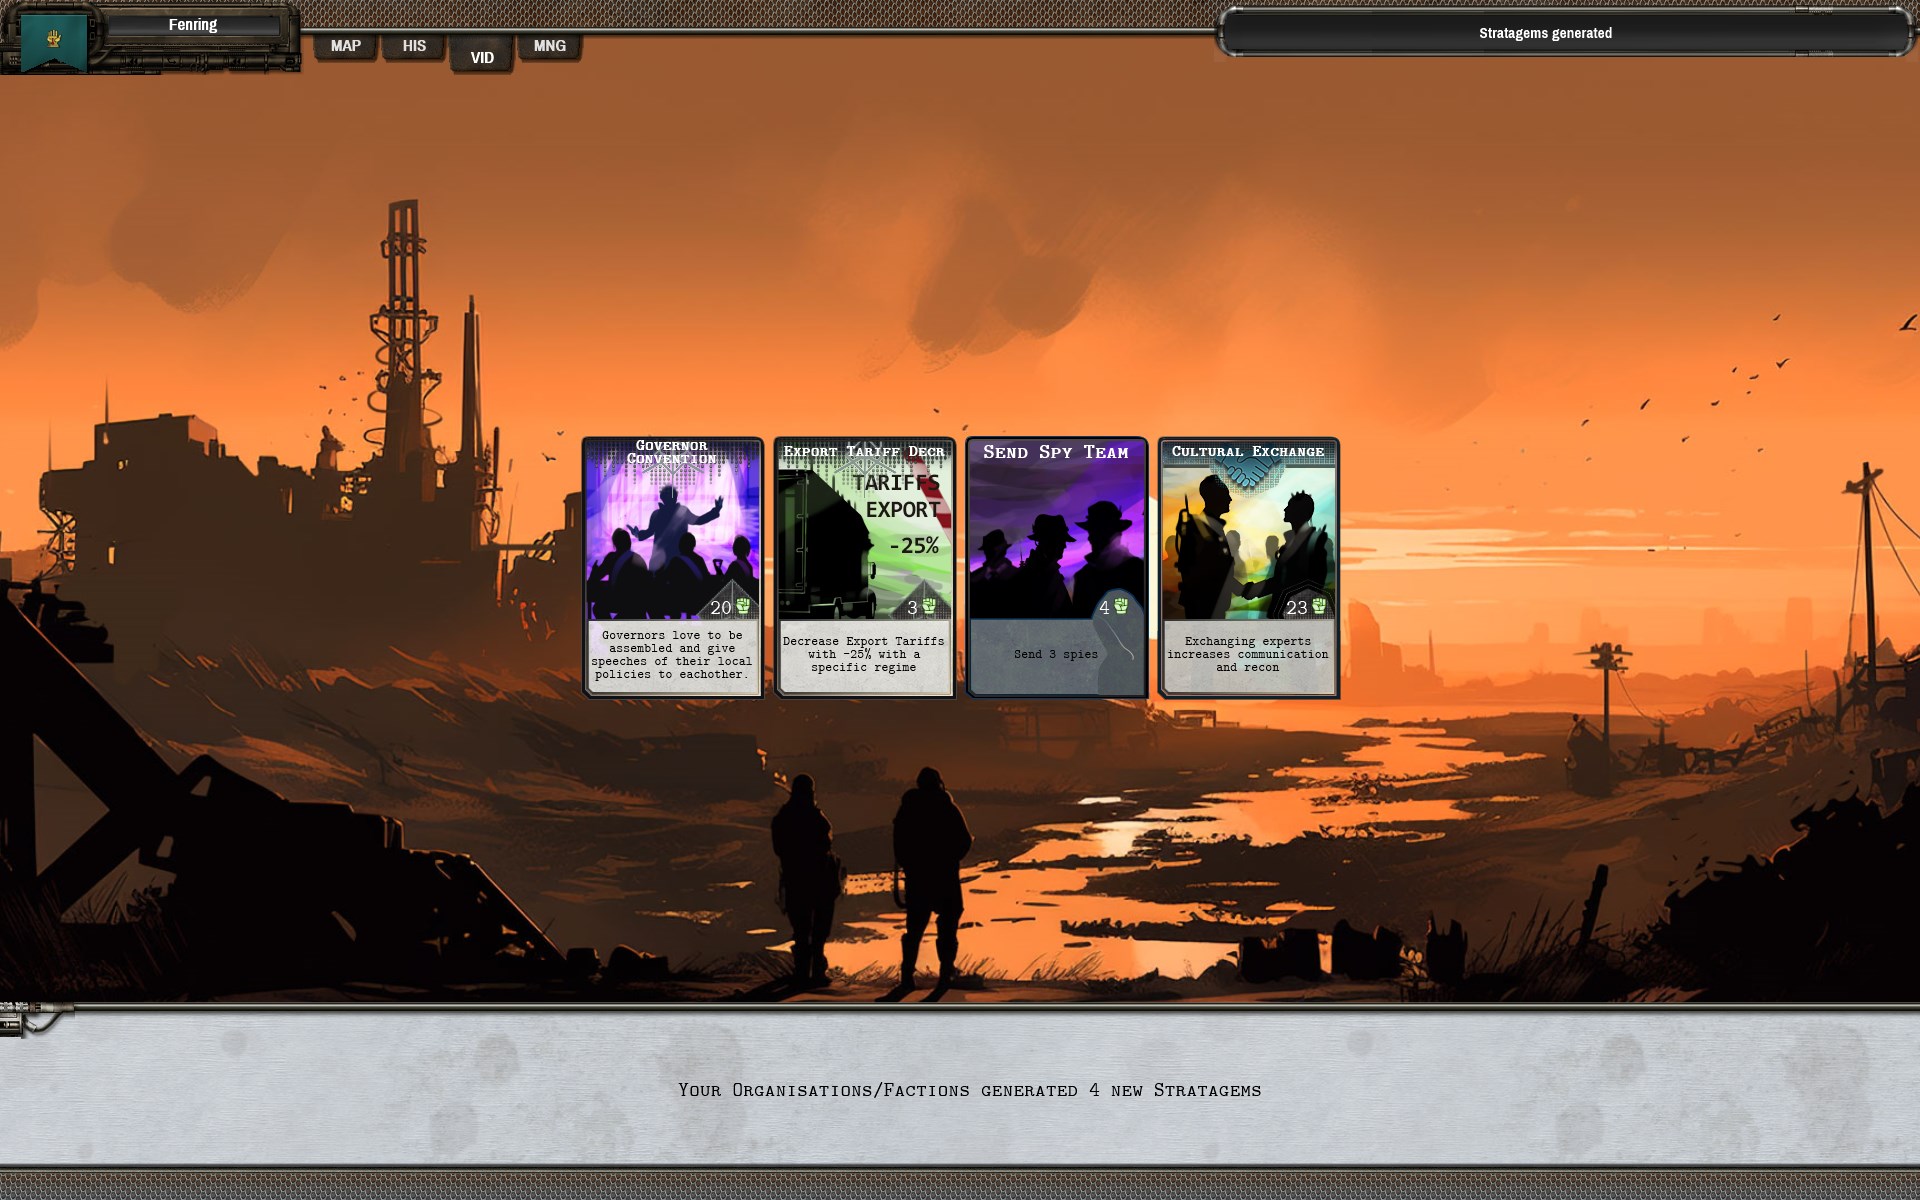
Task: Click the fist cost icon on Send Spy Team card
Action: pyautogui.click(x=1121, y=606)
